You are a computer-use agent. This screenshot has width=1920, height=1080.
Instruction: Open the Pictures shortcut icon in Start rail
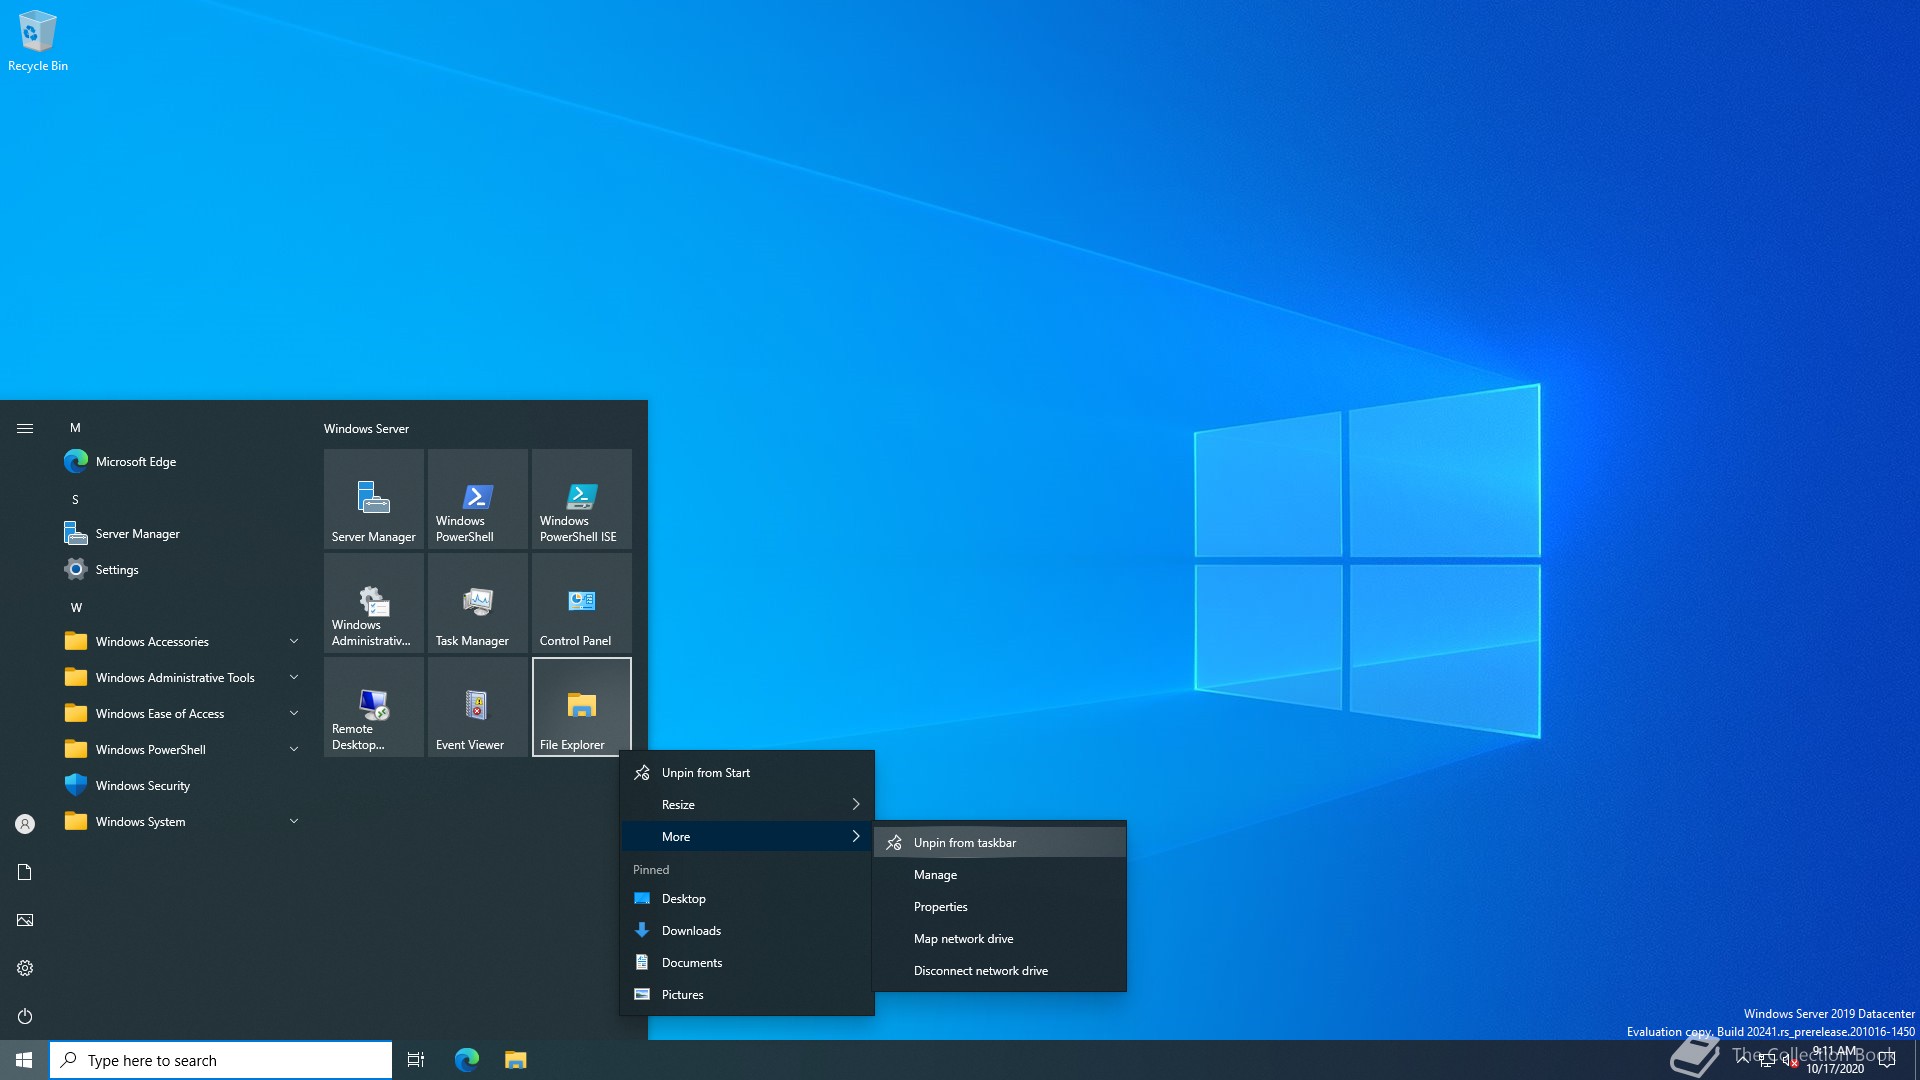point(25,919)
